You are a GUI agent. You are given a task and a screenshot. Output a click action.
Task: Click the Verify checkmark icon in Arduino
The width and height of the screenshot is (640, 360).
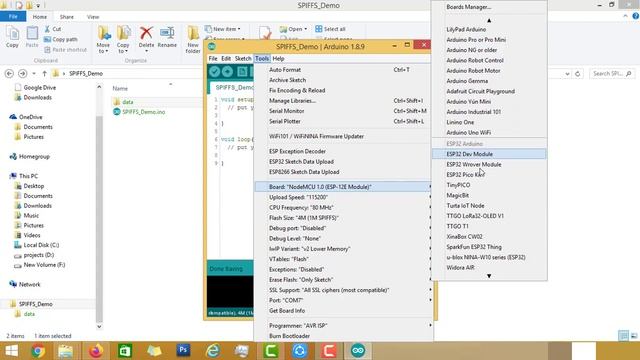(x=214, y=72)
